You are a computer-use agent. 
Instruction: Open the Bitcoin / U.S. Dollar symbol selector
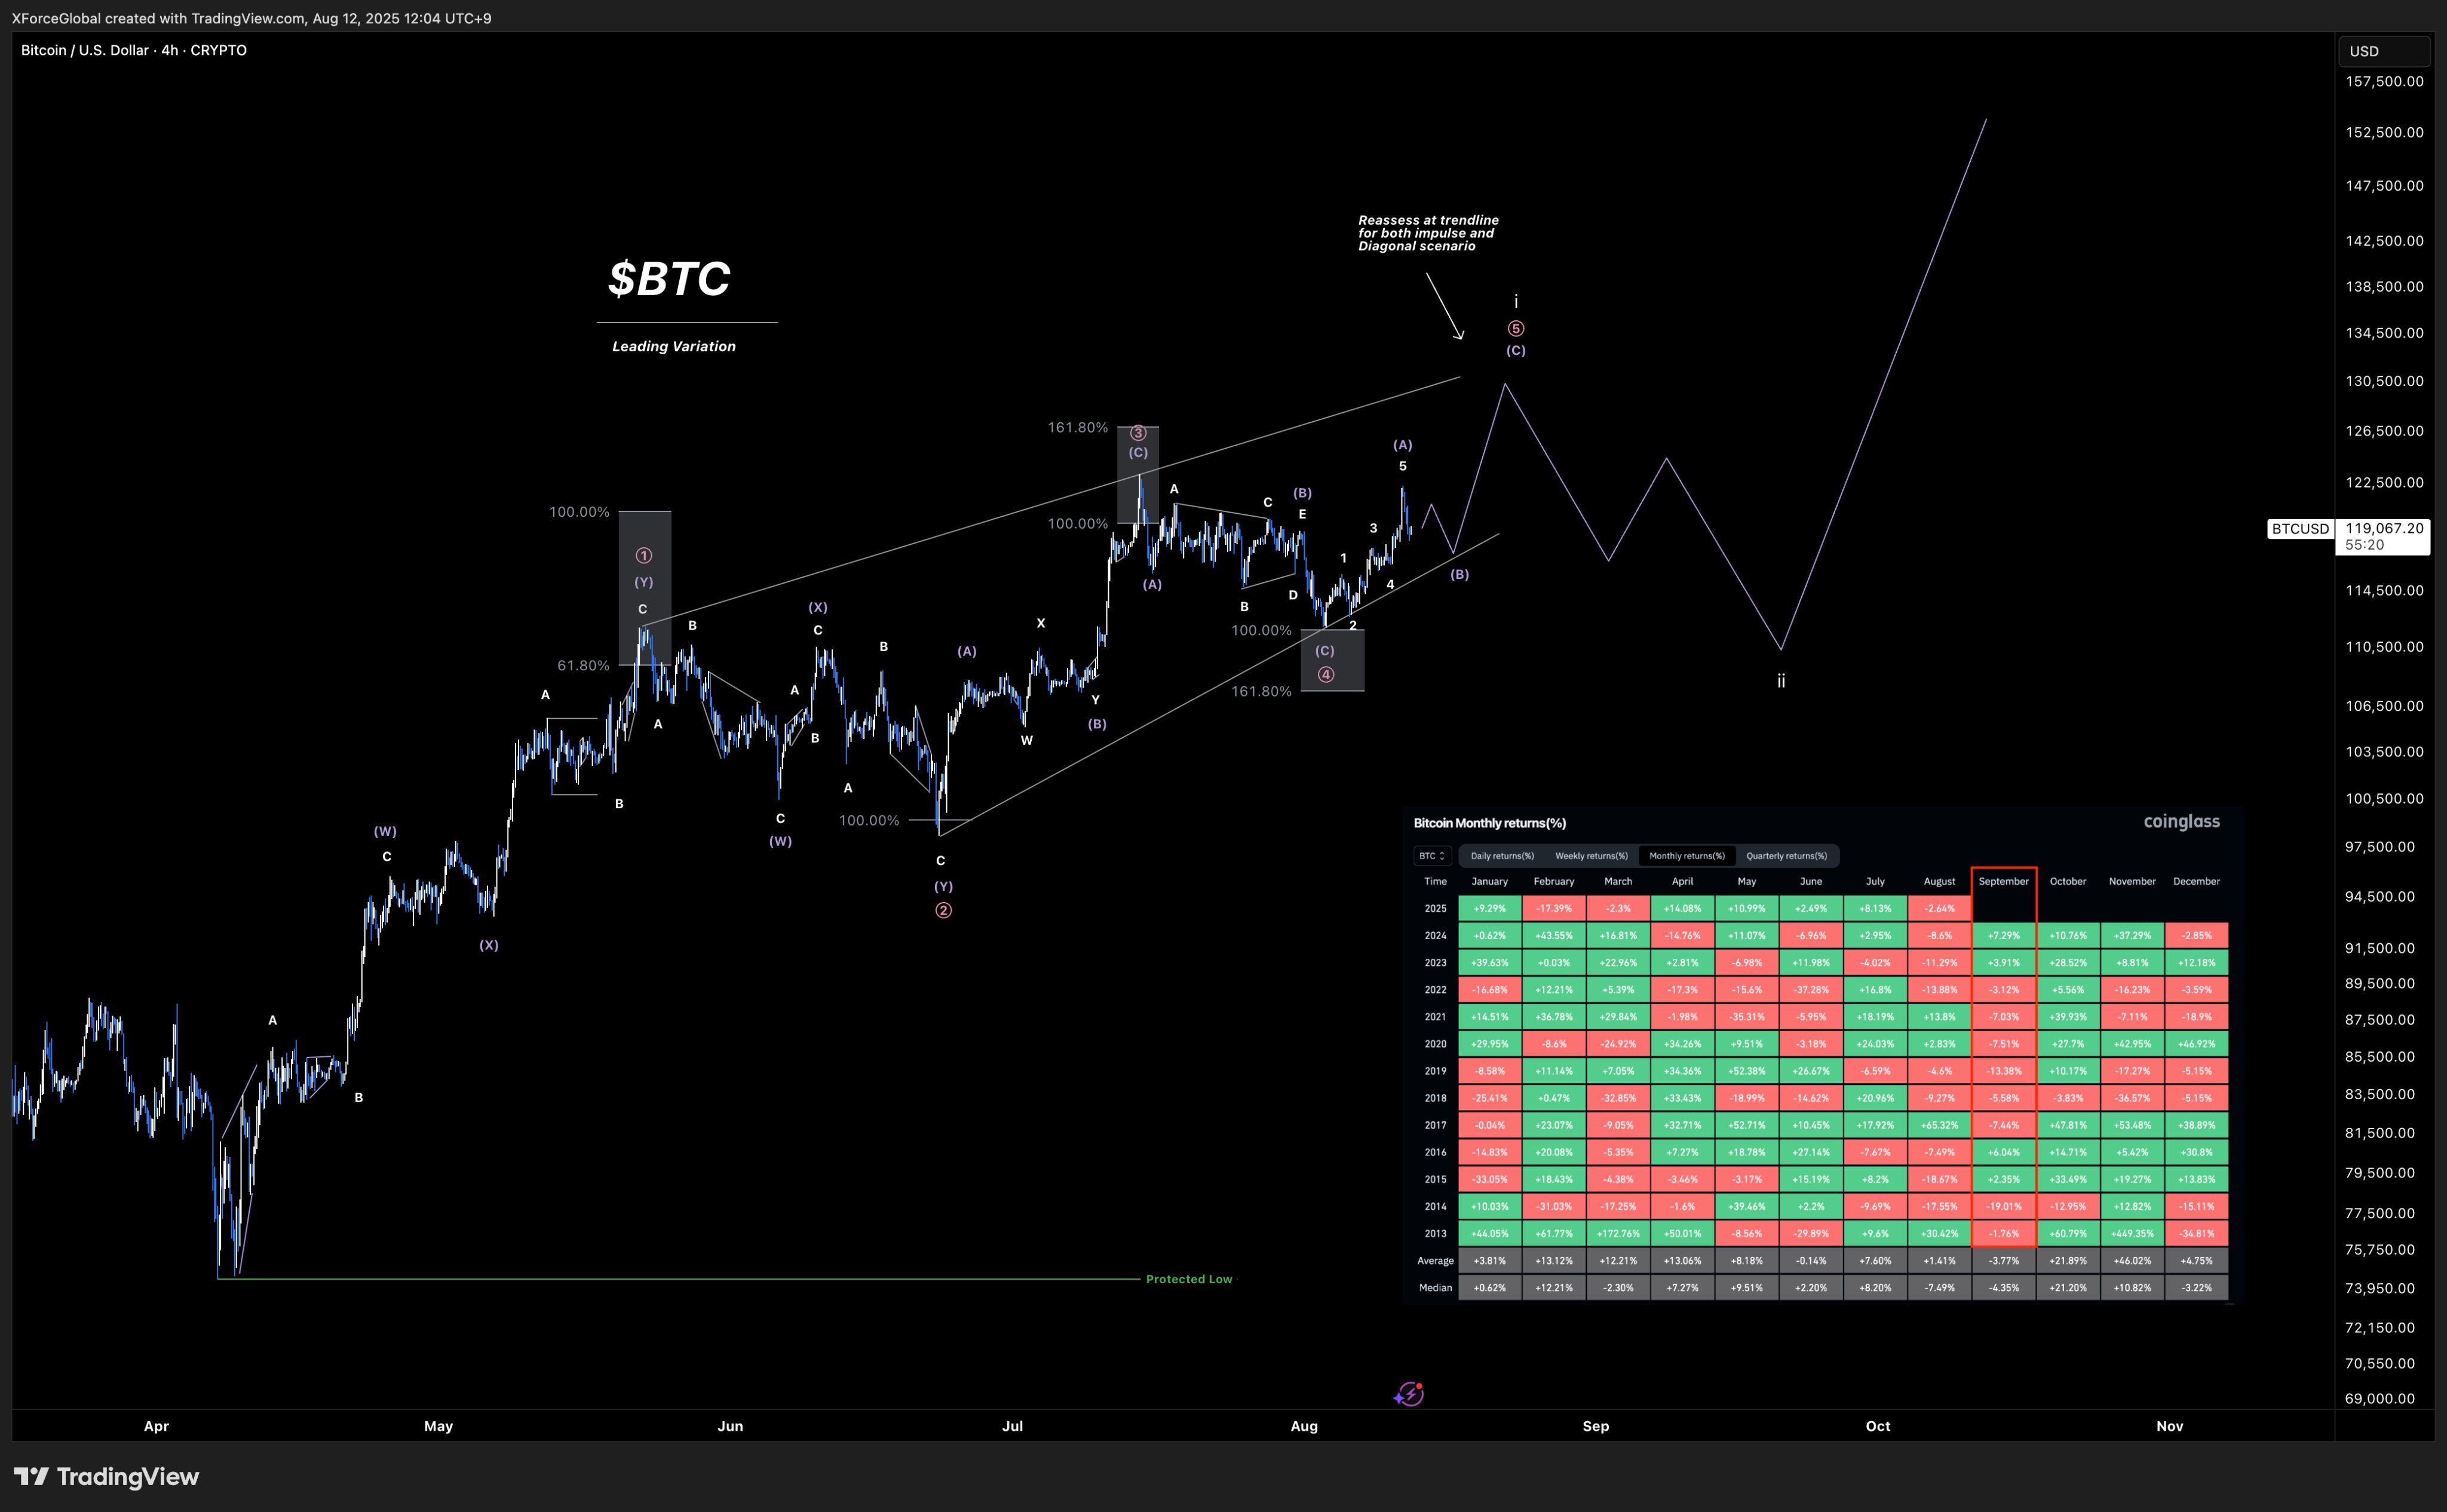85,50
